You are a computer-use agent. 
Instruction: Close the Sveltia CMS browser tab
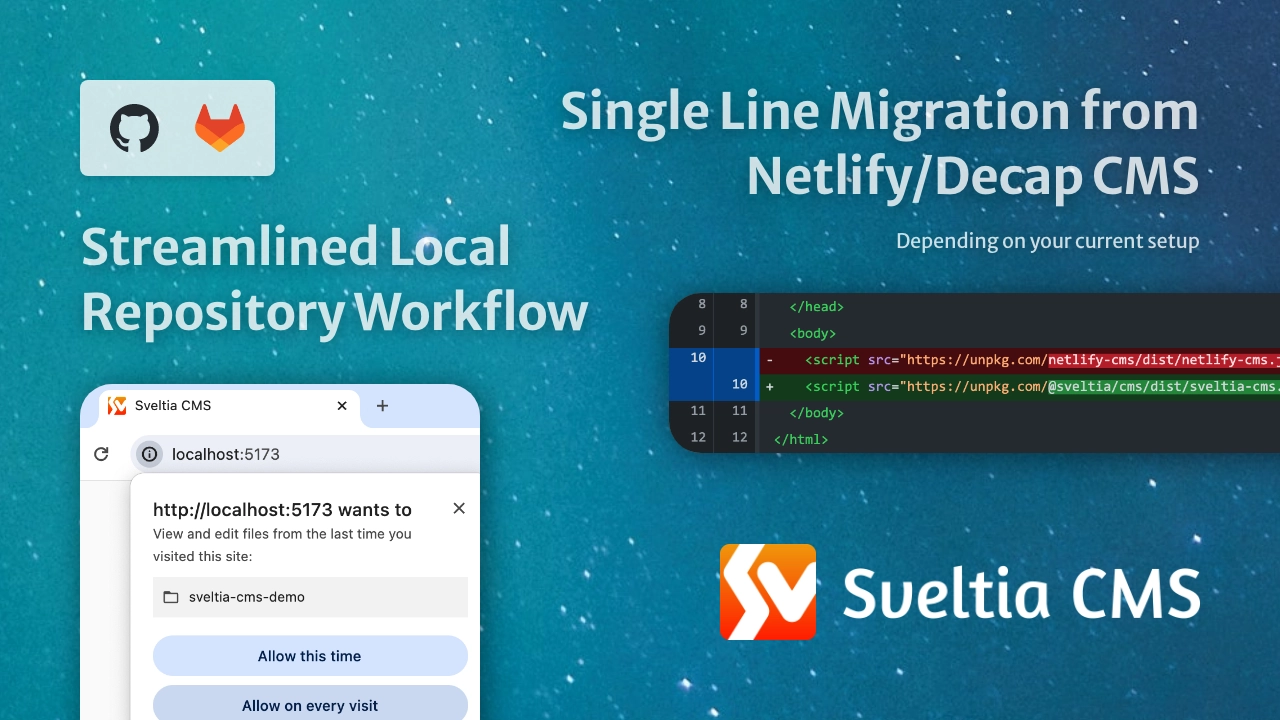342,406
